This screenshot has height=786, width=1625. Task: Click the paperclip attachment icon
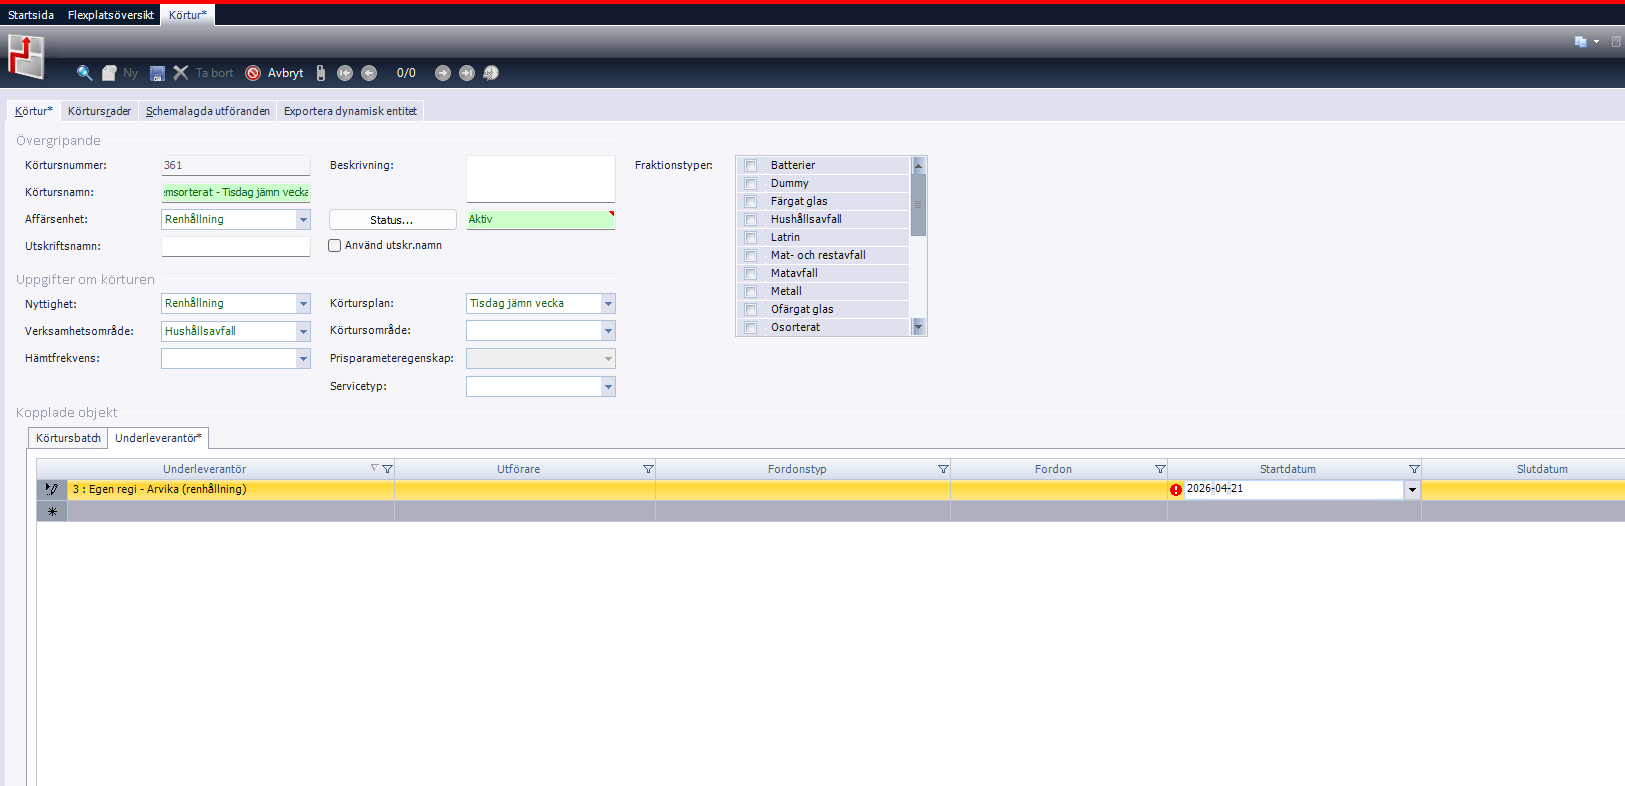pyautogui.click(x=321, y=73)
